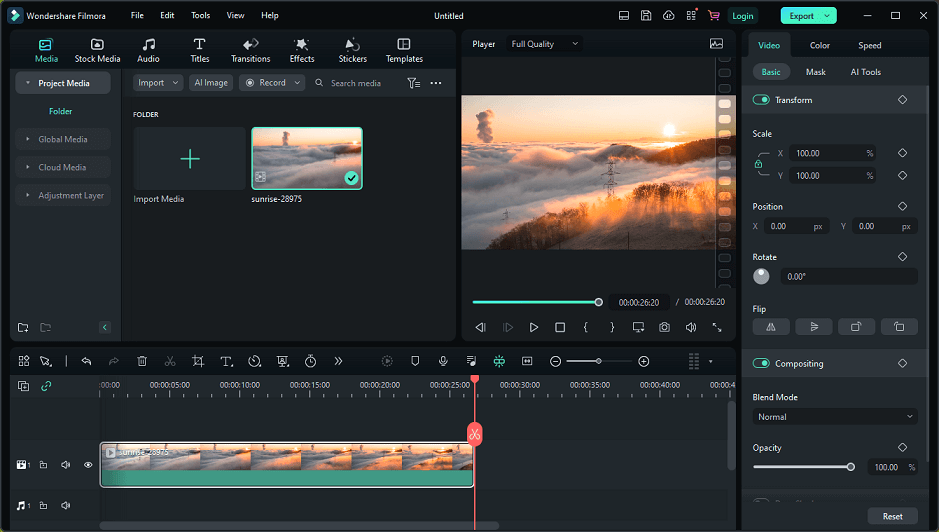This screenshot has width=939, height=532.
Task: Click the undo icon in timeline toolbar
Action: click(86, 361)
